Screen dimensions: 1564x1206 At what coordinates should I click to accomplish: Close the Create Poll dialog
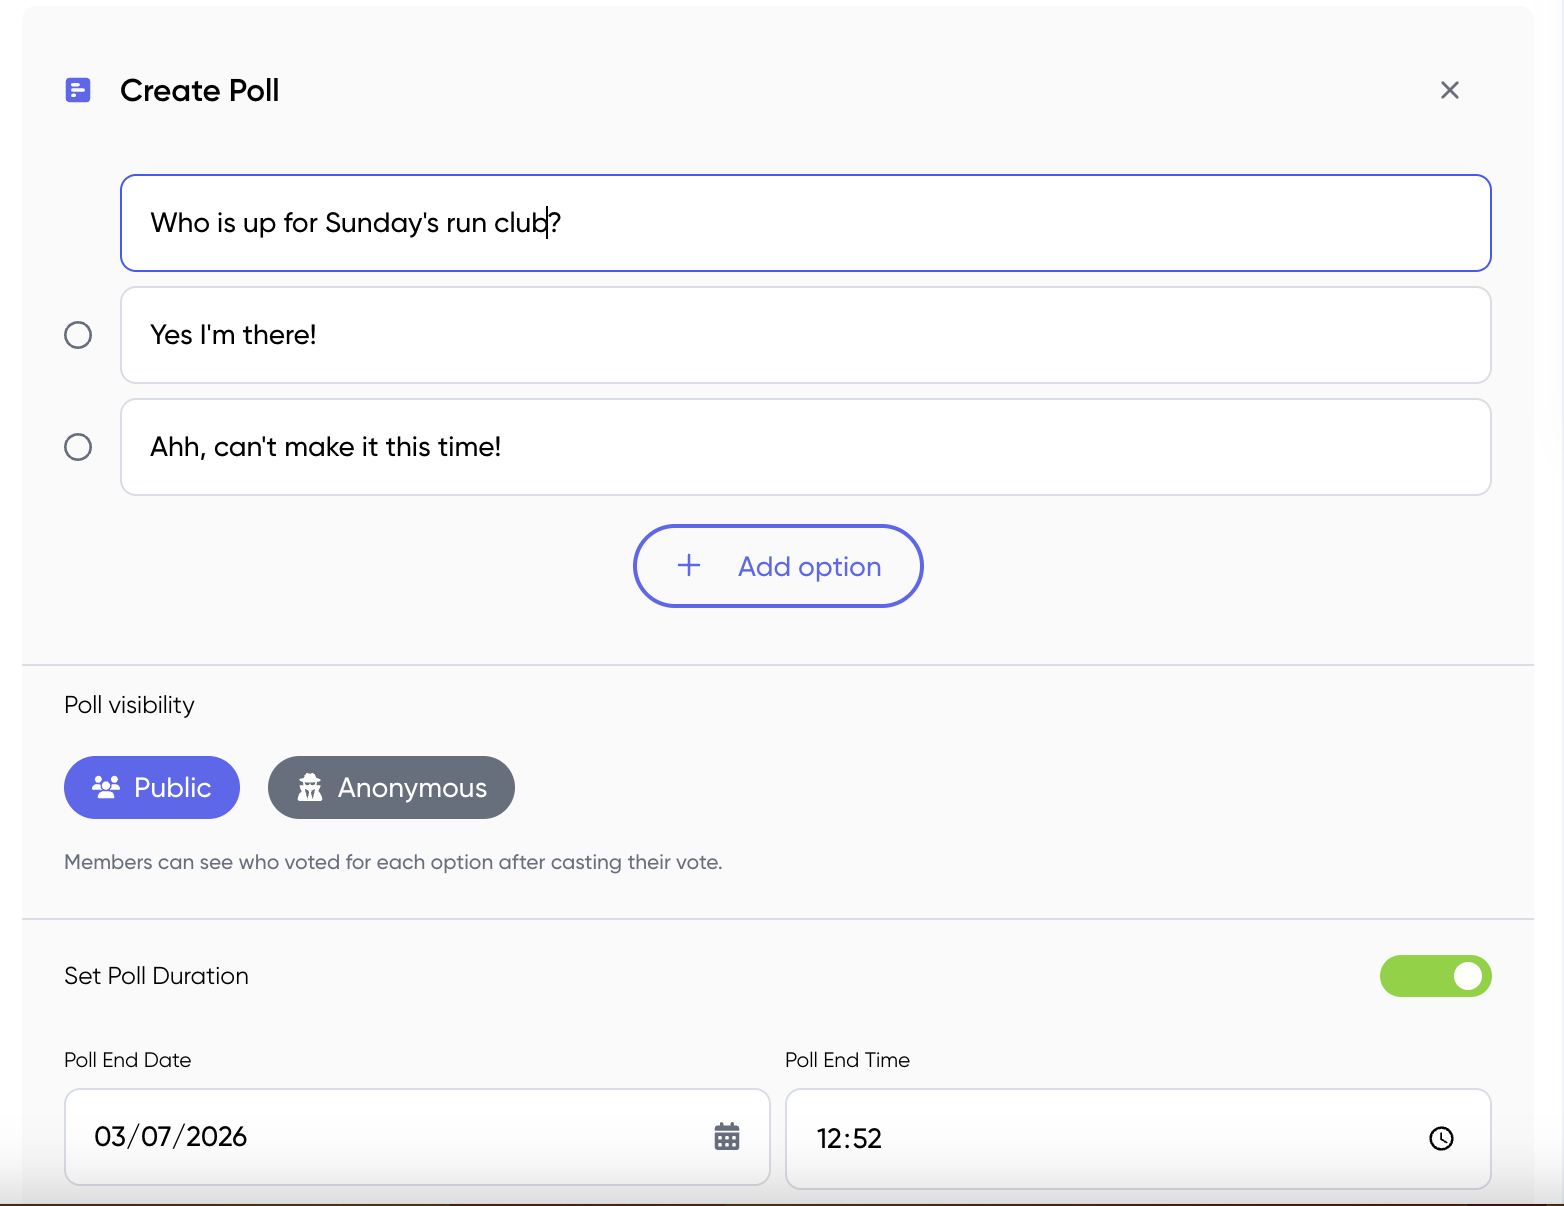(x=1450, y=90)
